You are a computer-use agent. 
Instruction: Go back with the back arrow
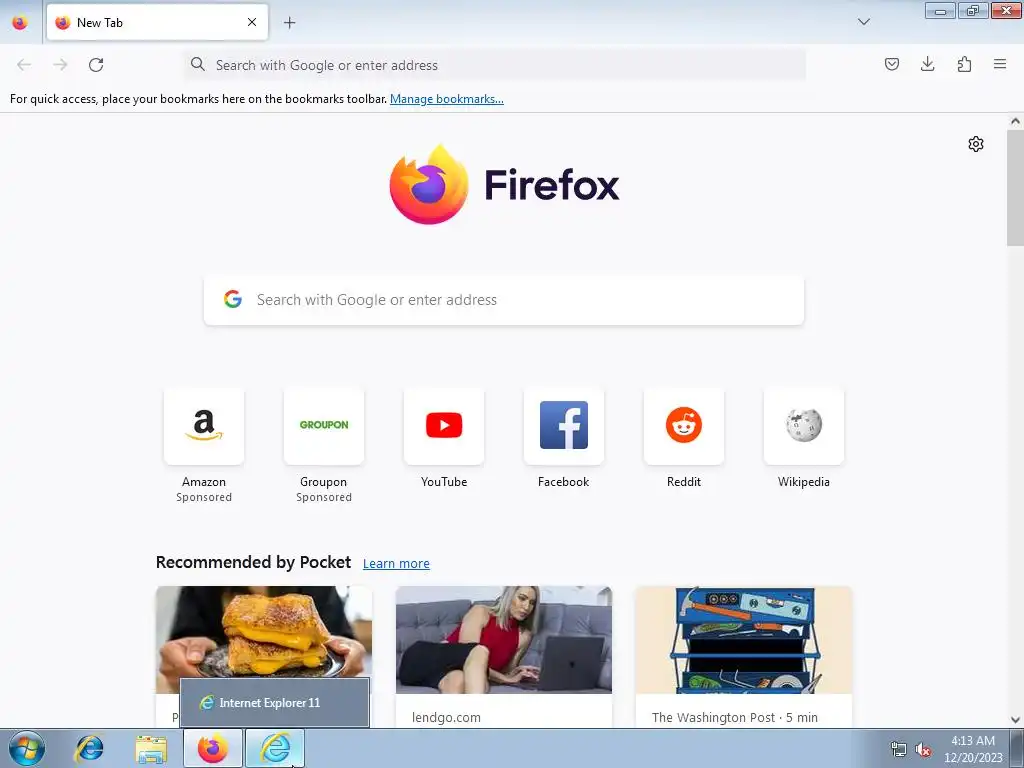[24, 65]
